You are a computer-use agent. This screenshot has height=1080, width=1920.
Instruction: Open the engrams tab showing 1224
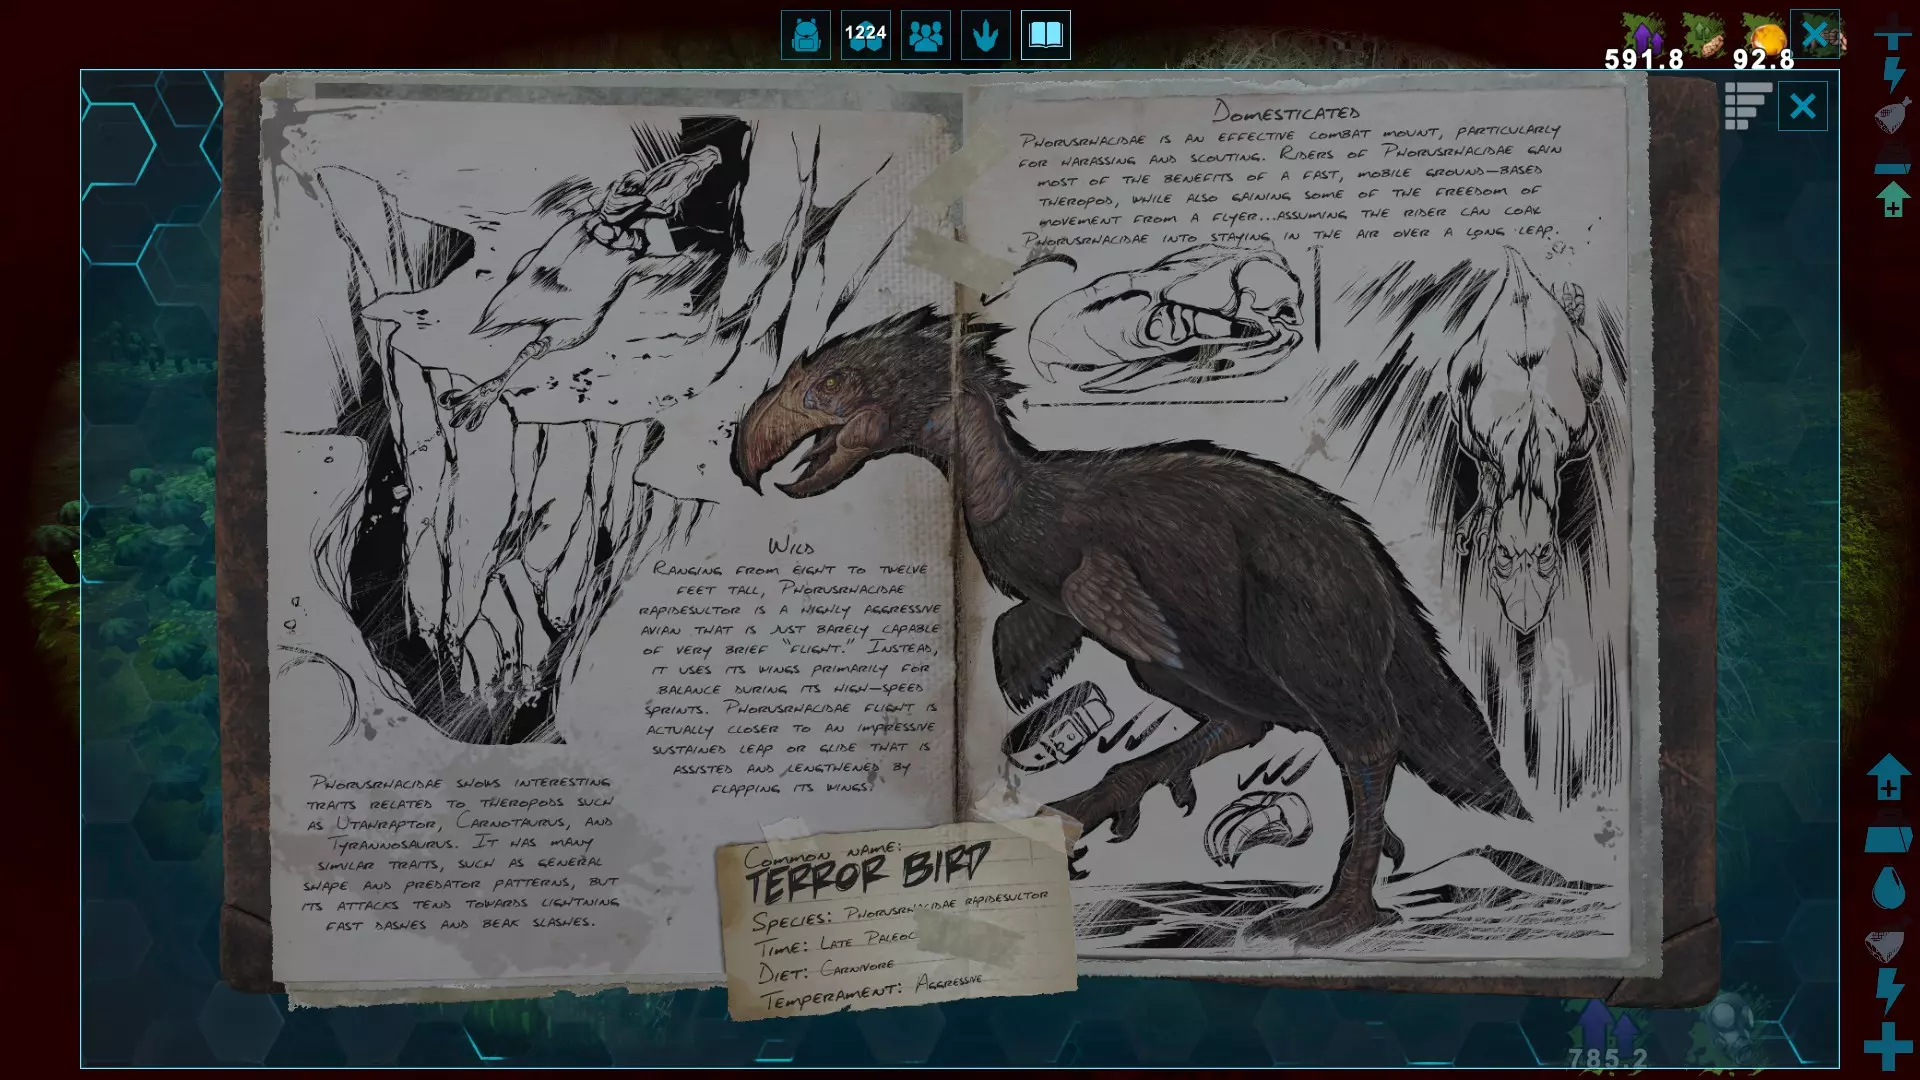pos(866,36)
